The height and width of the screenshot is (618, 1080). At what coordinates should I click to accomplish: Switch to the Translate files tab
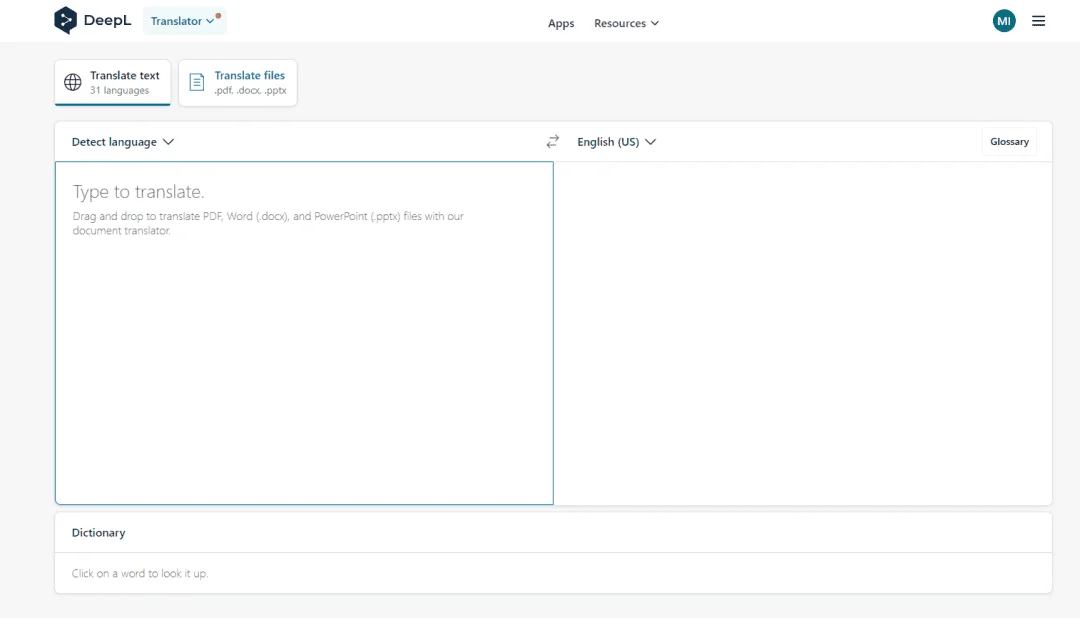[x=238, y=83]
